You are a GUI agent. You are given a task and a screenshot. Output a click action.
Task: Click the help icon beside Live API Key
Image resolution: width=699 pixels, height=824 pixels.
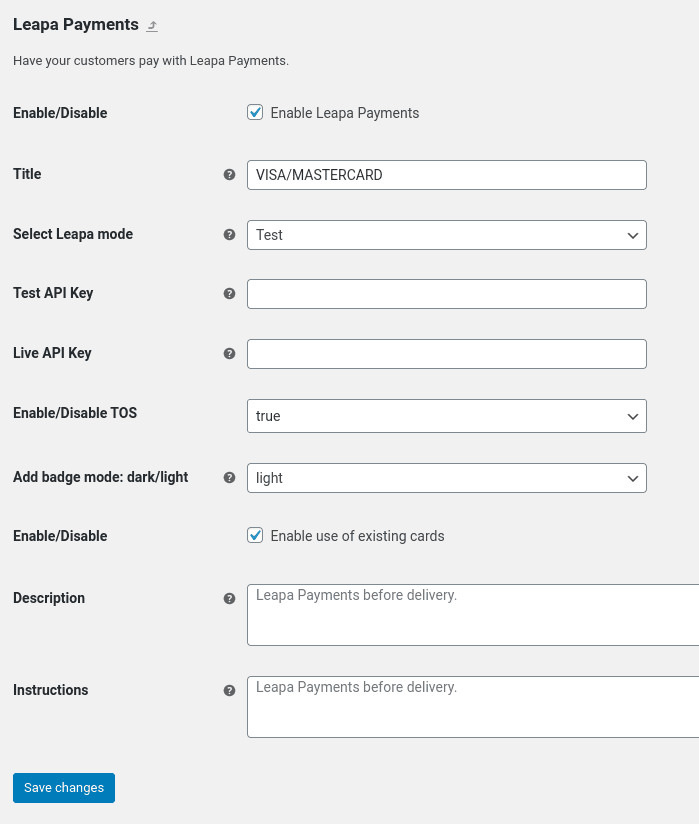coord(229,353)
